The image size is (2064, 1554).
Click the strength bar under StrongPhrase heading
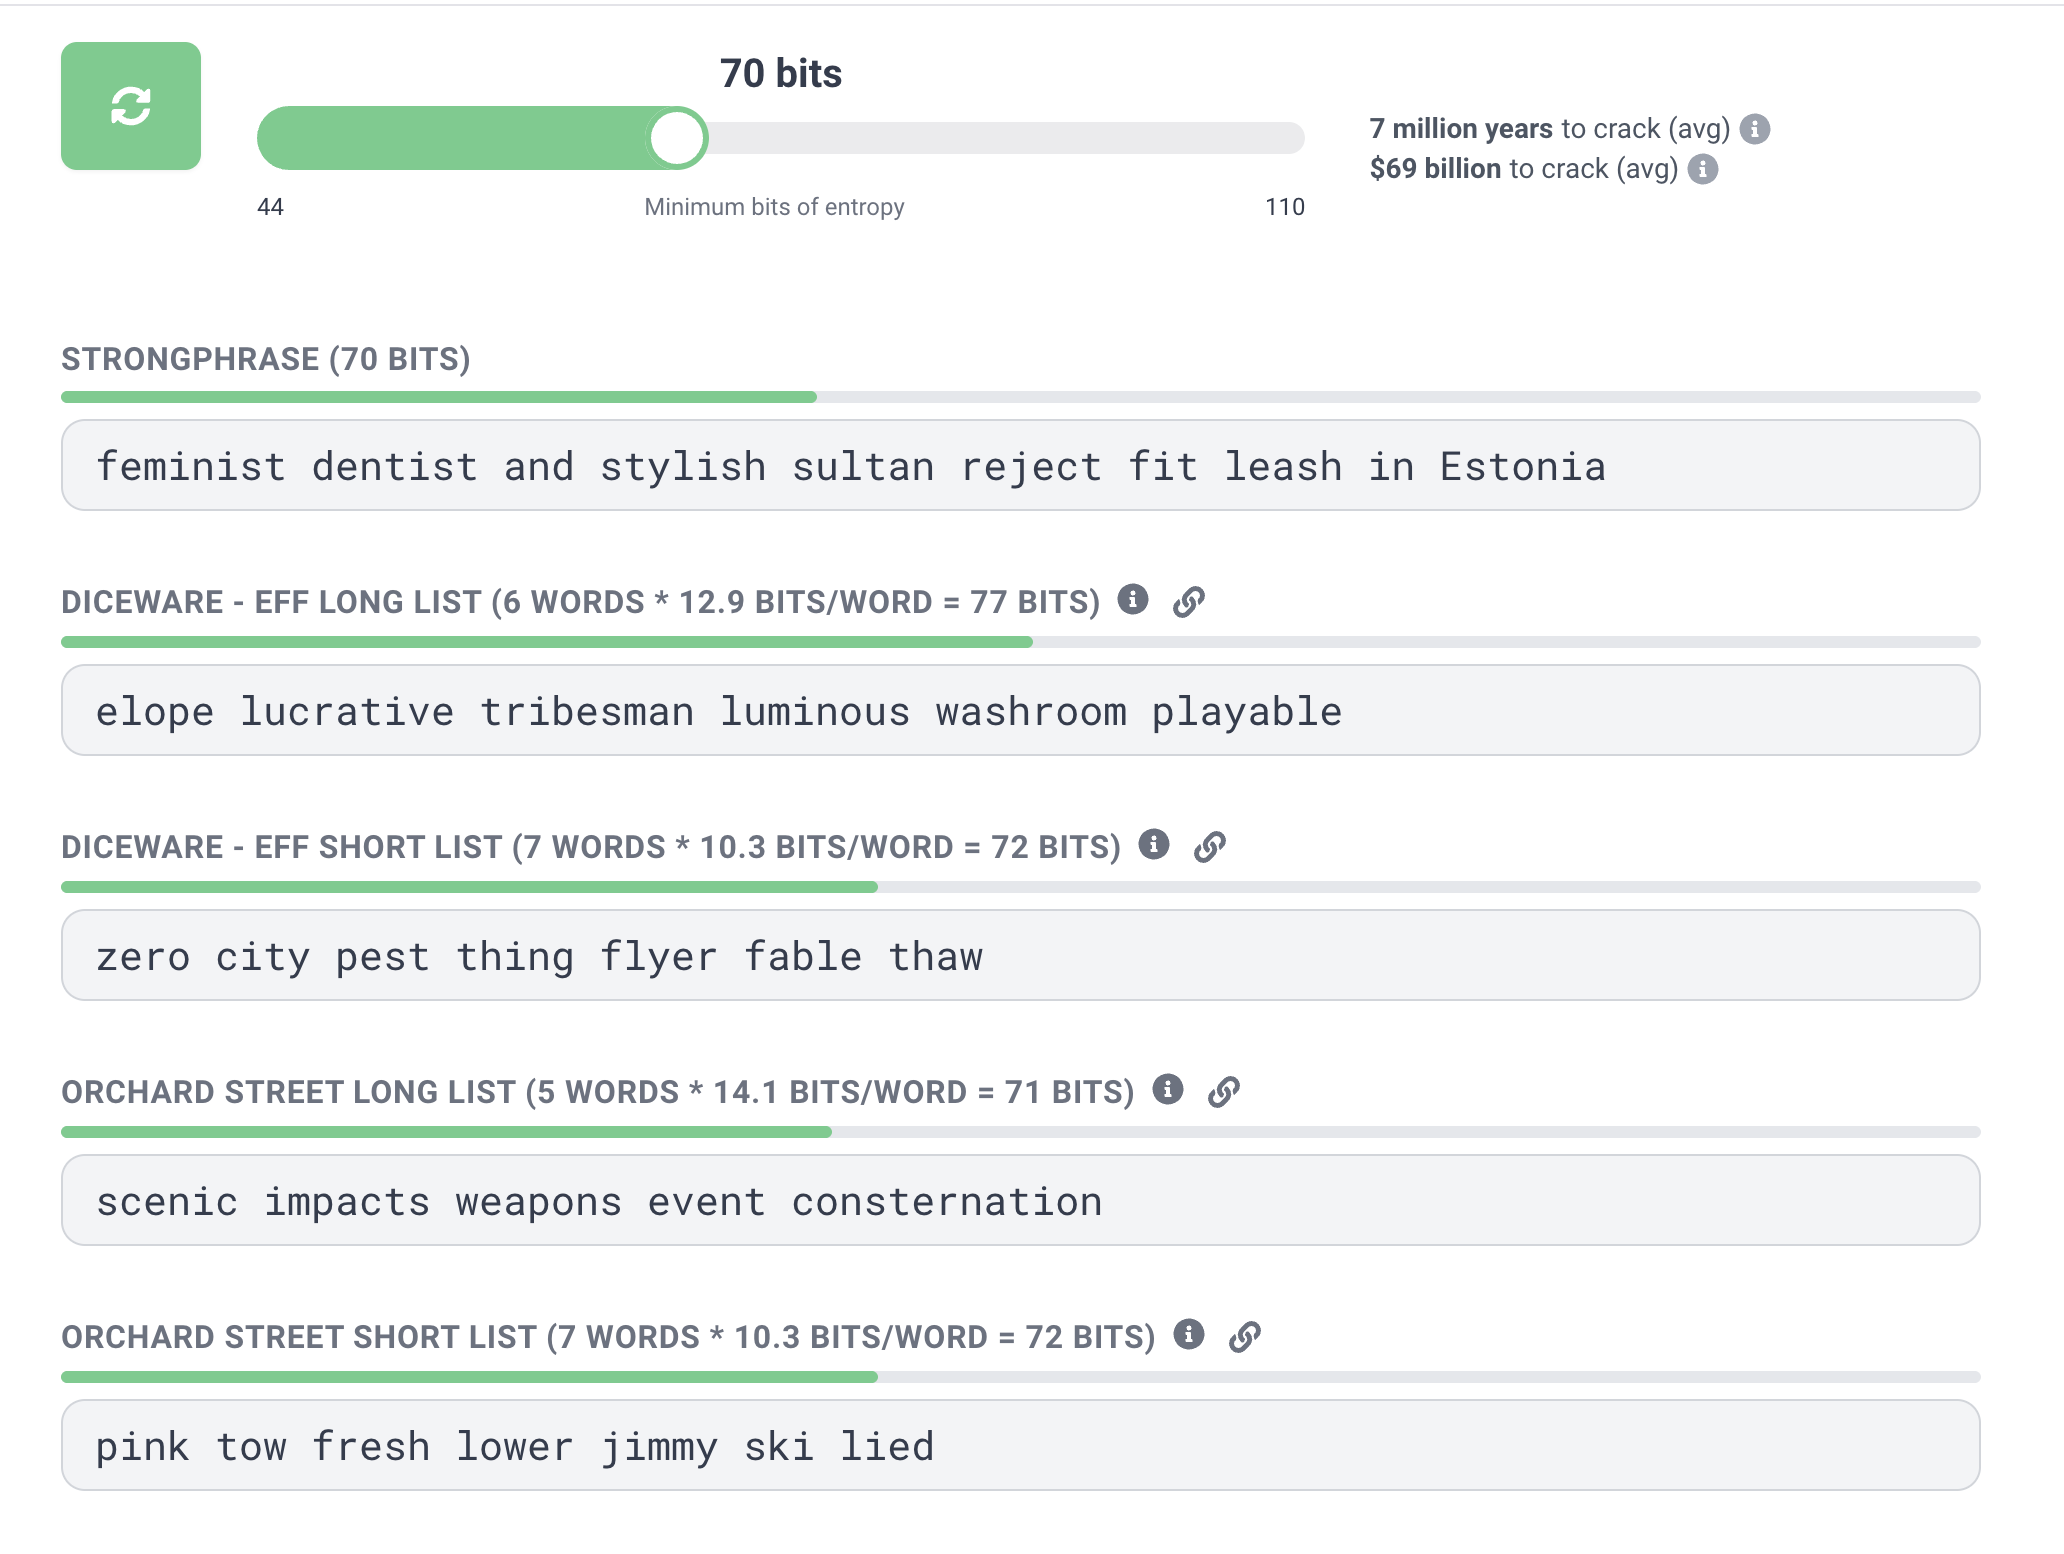pos(1021,397)
